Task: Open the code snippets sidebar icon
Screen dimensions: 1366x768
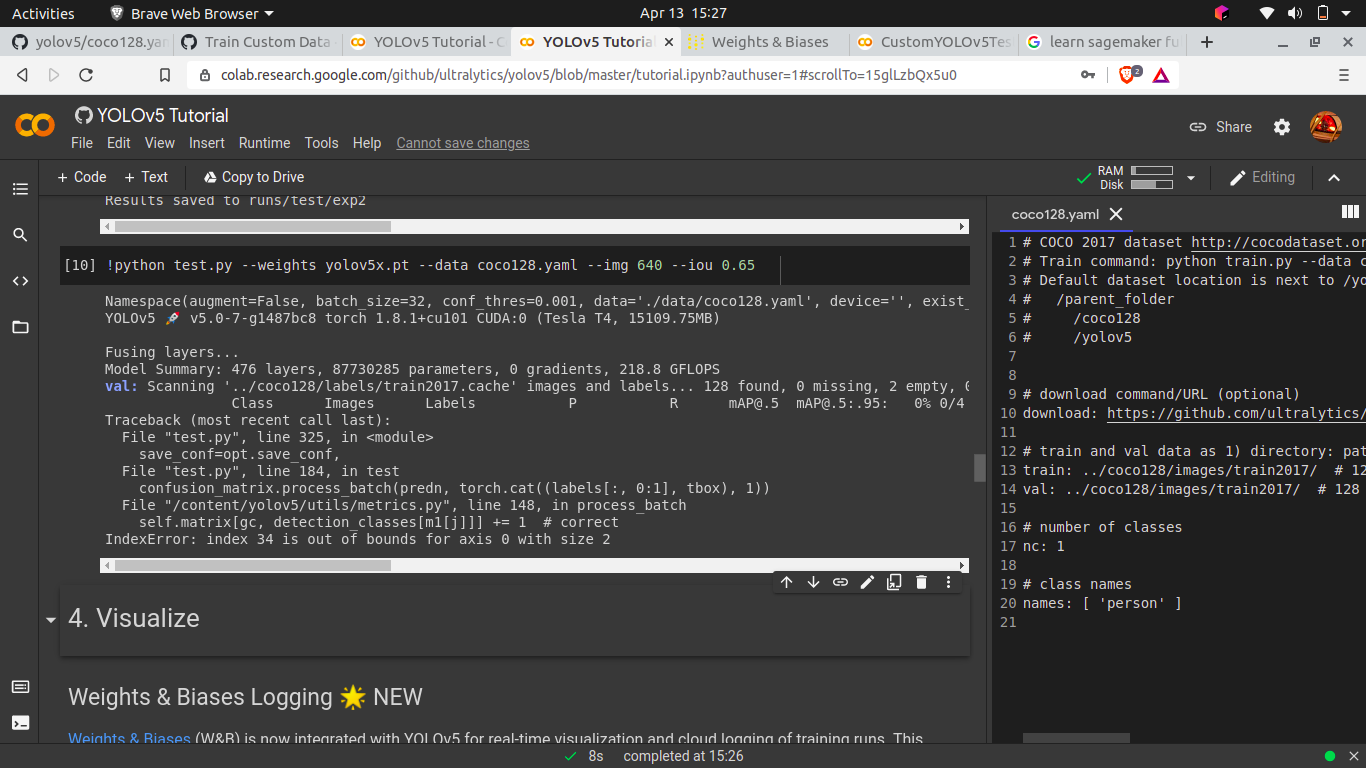Action: click(x=20, y=281)
